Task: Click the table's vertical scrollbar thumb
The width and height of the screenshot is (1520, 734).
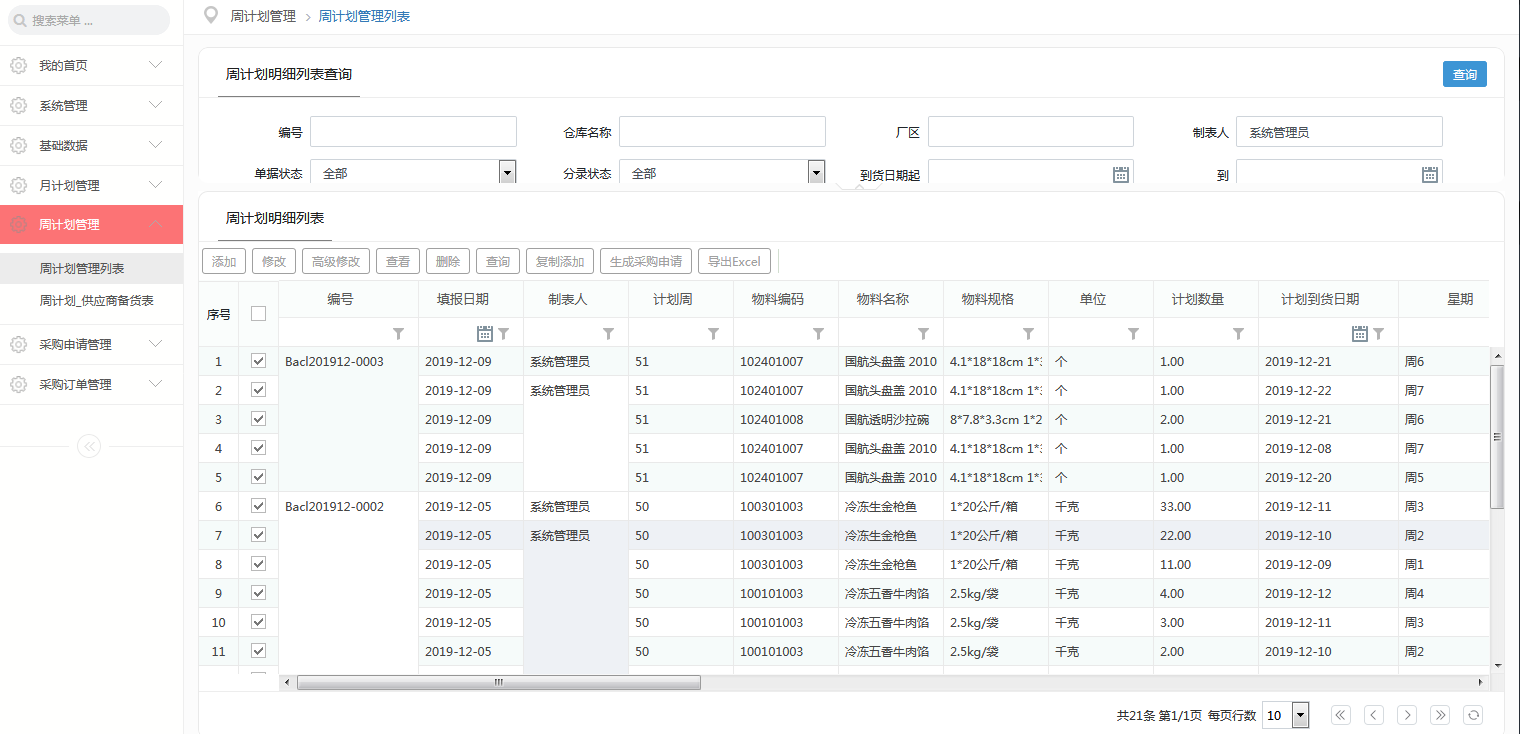Action: pyautogui.click(x=1496, y=436)
